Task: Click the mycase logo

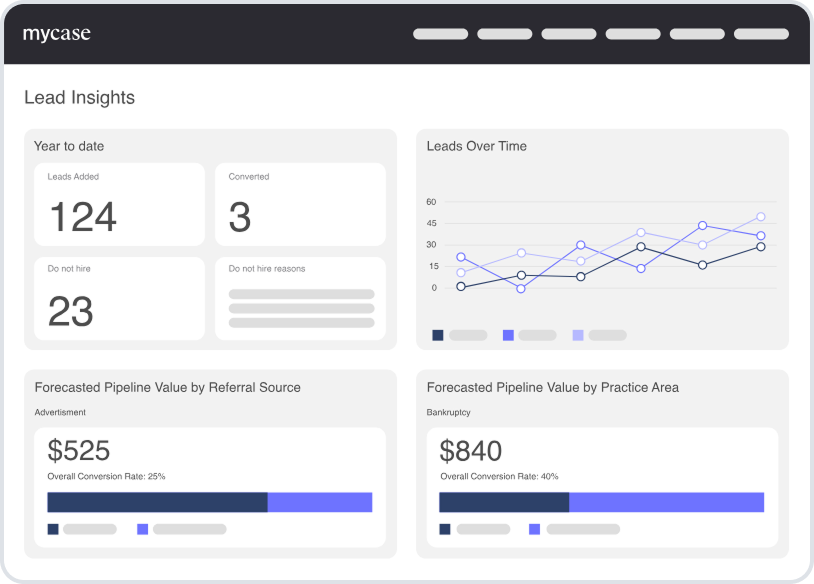Action: pyautogui.click(x=55, y=32)
